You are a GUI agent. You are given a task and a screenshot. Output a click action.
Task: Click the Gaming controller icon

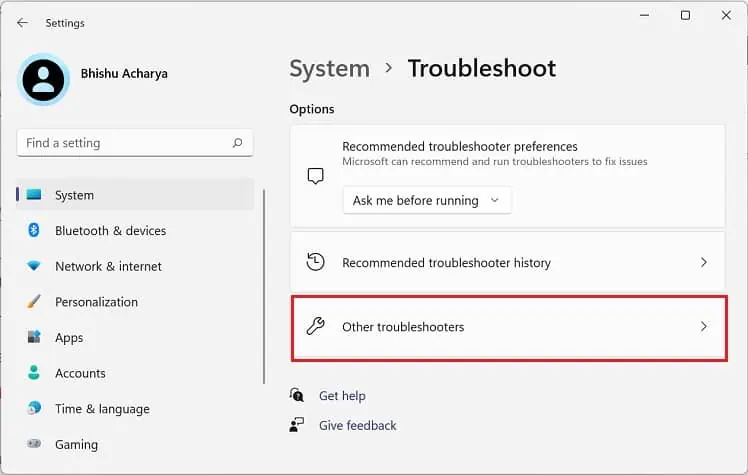[x=34, y=444]
